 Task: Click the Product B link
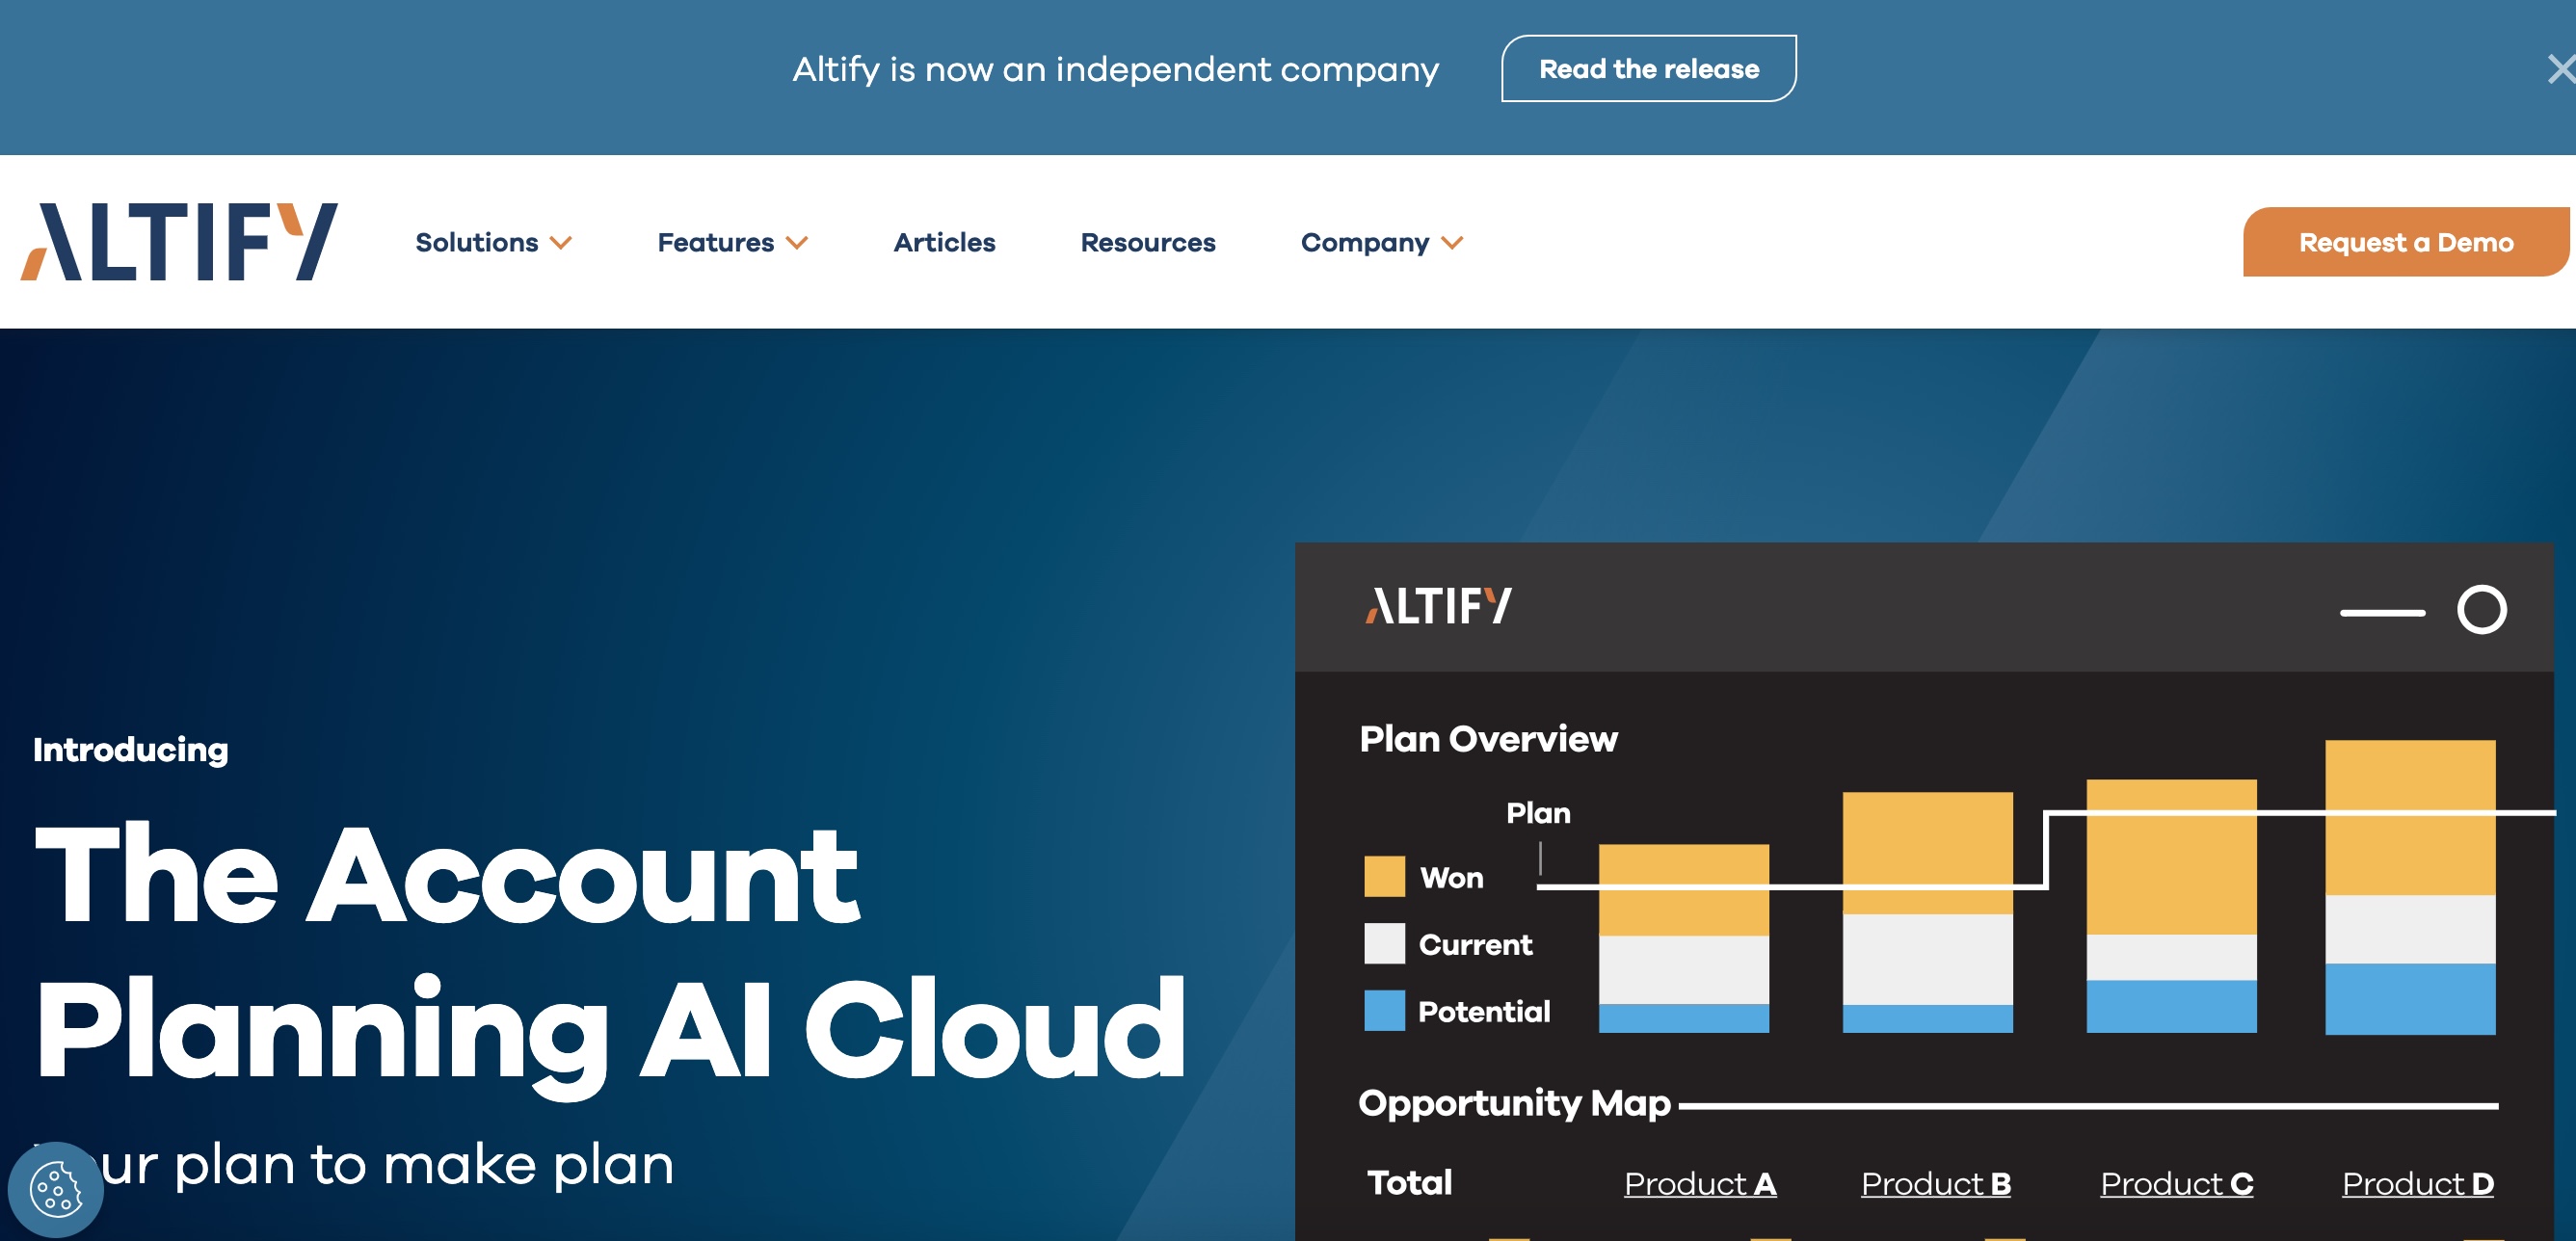pyautogui.click(x=1936, y=1184)
